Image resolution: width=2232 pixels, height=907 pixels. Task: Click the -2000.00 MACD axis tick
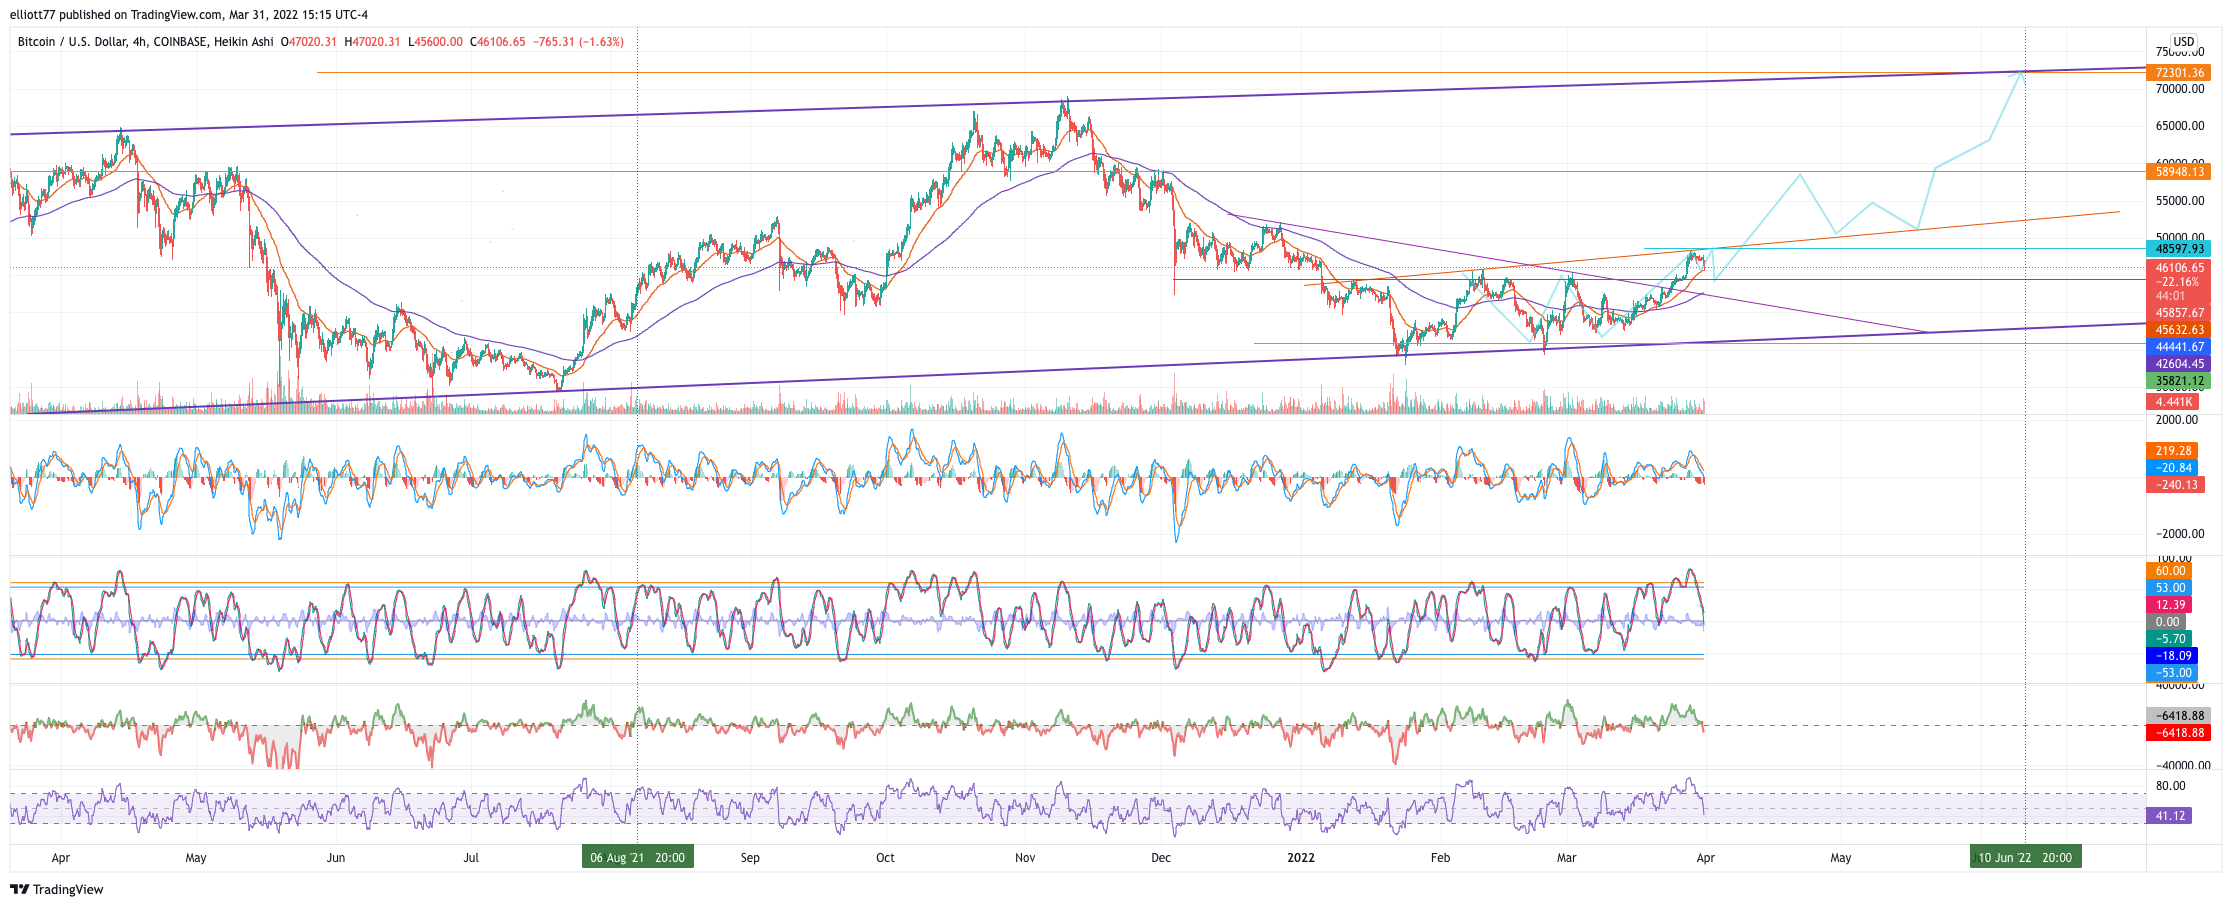click(2180, 534)
